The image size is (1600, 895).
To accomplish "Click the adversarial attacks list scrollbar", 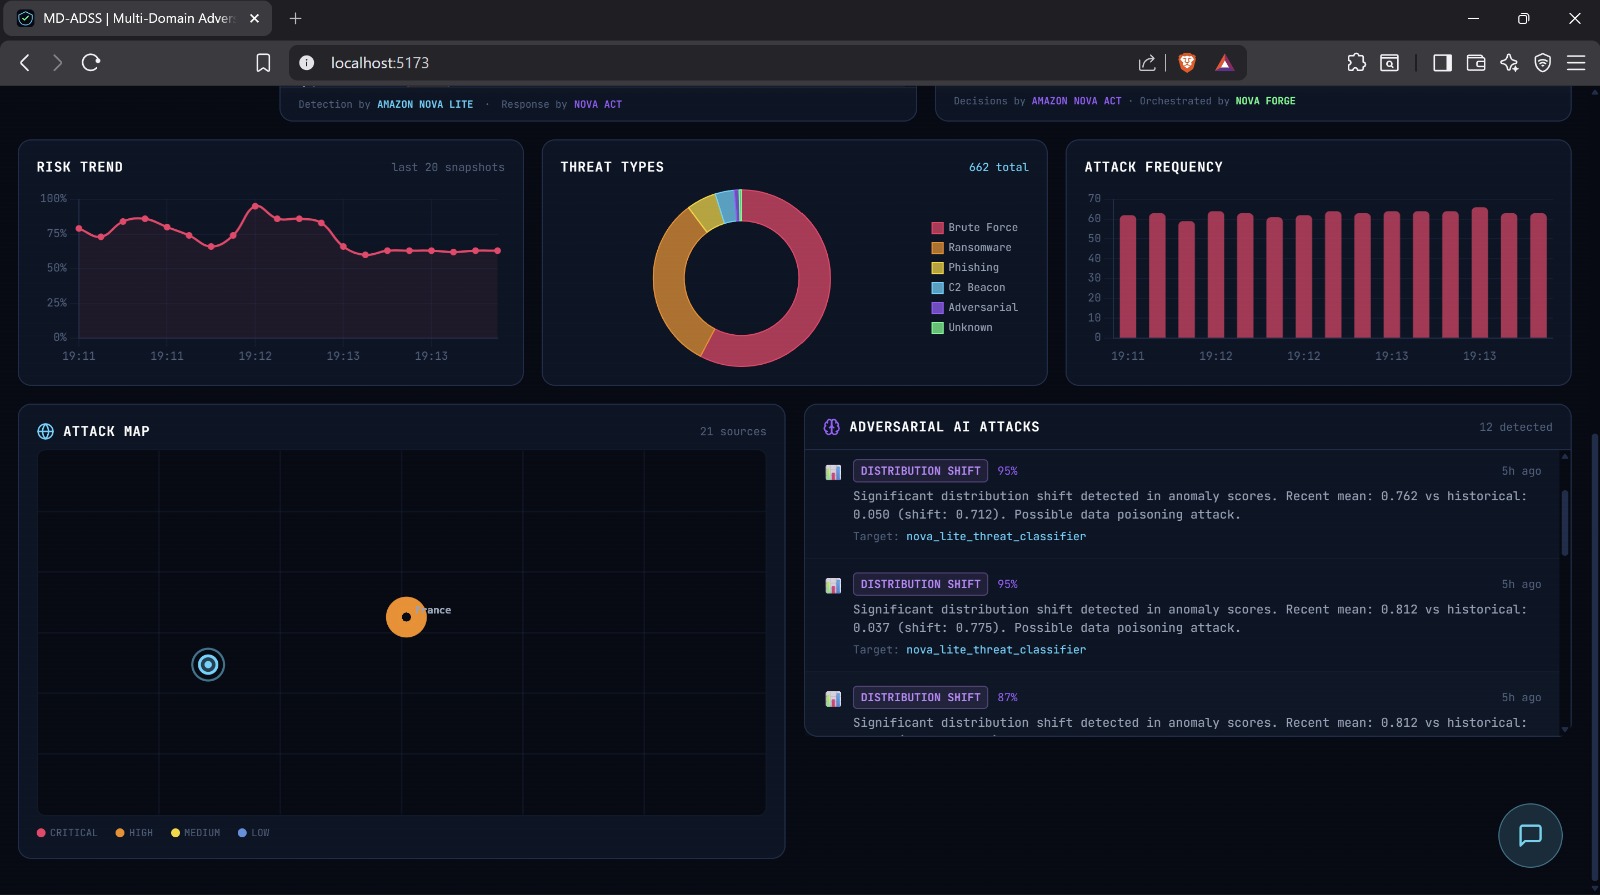I will pos(1565,522).
